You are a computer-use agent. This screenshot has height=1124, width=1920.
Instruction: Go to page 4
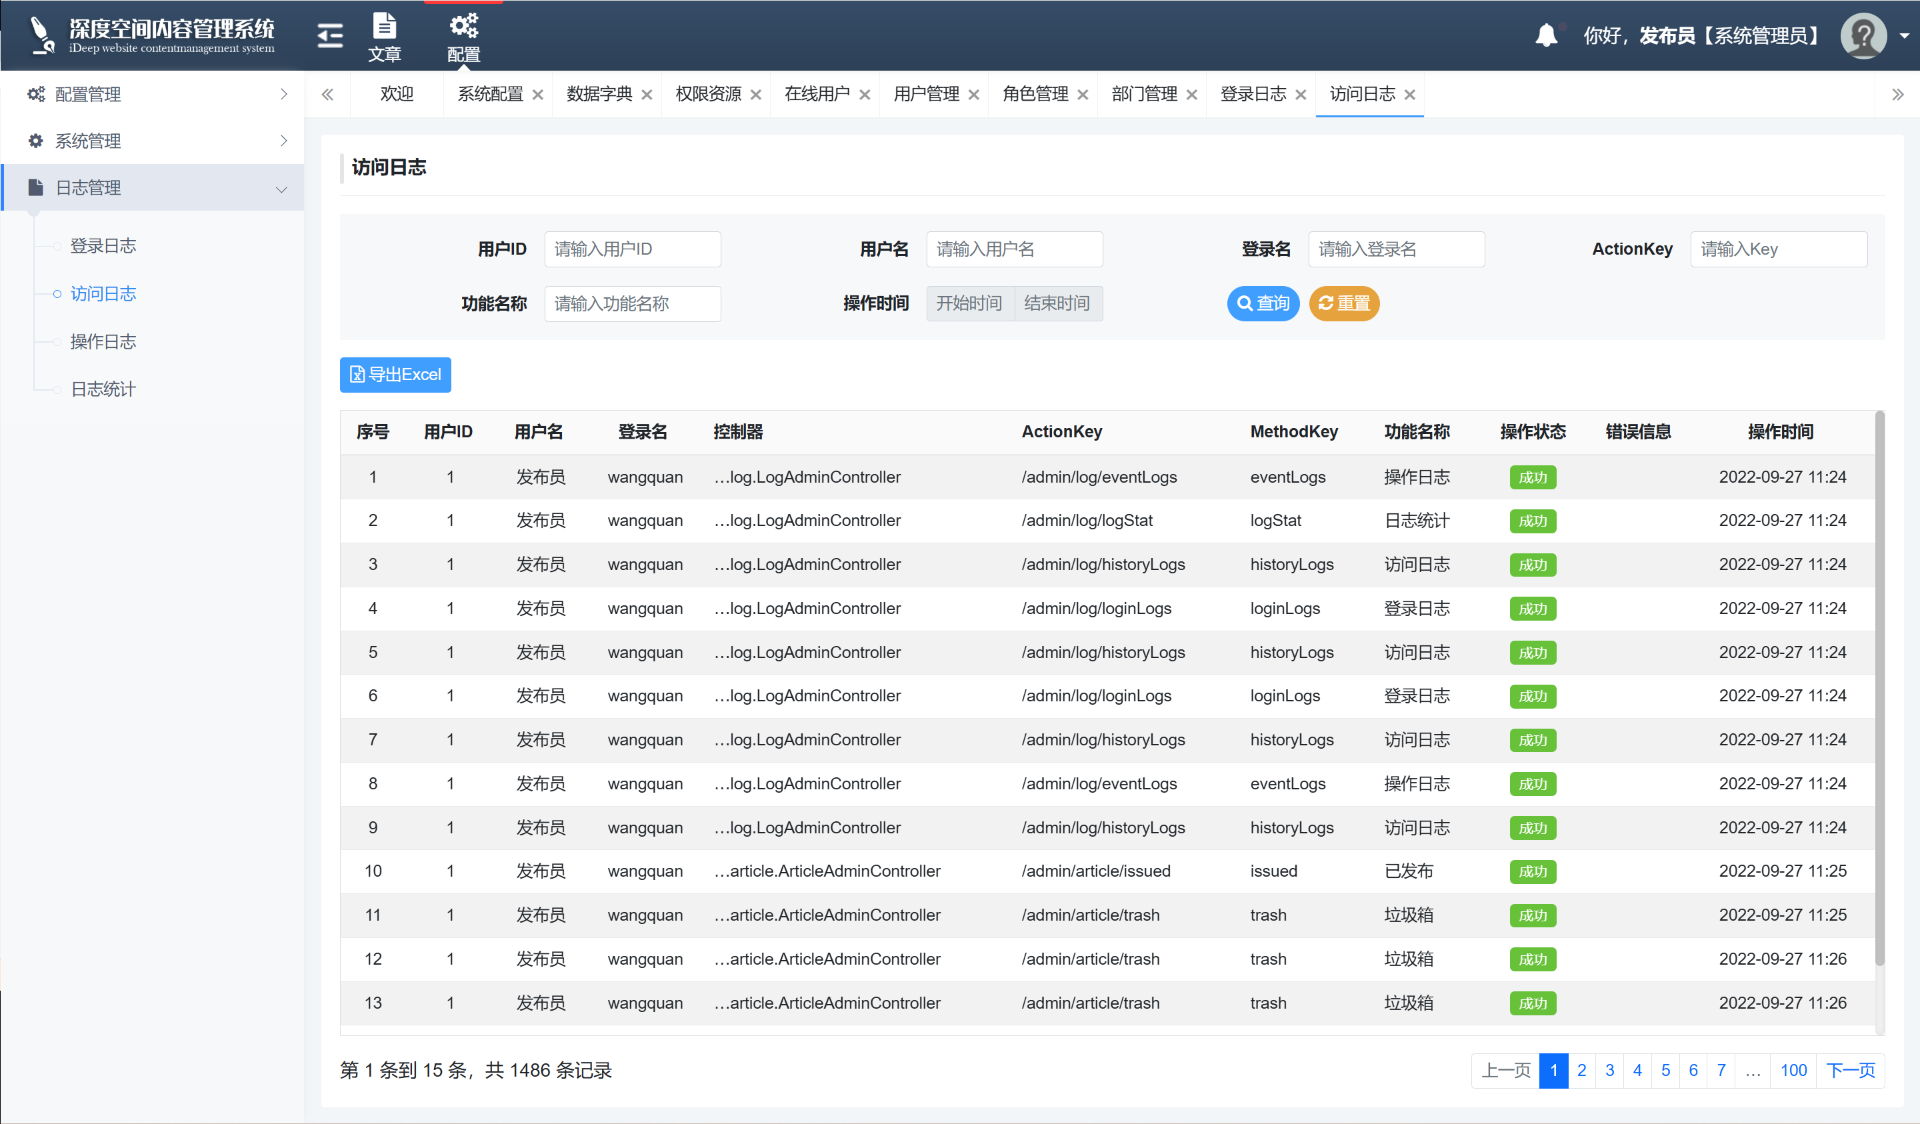coord(1637,1071)
